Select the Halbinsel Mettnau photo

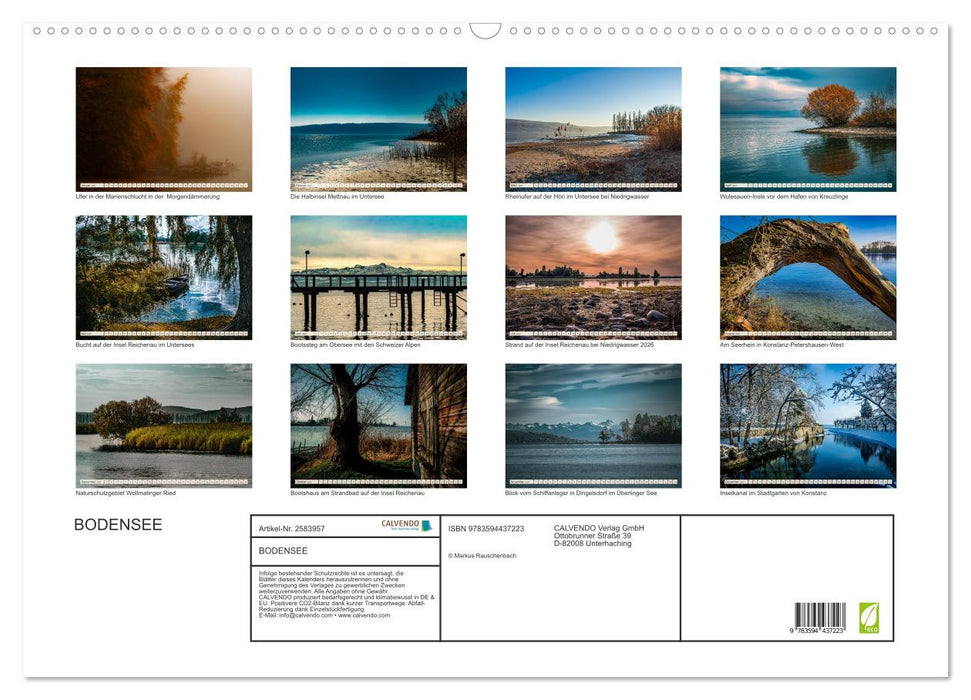tap(378, 129)
